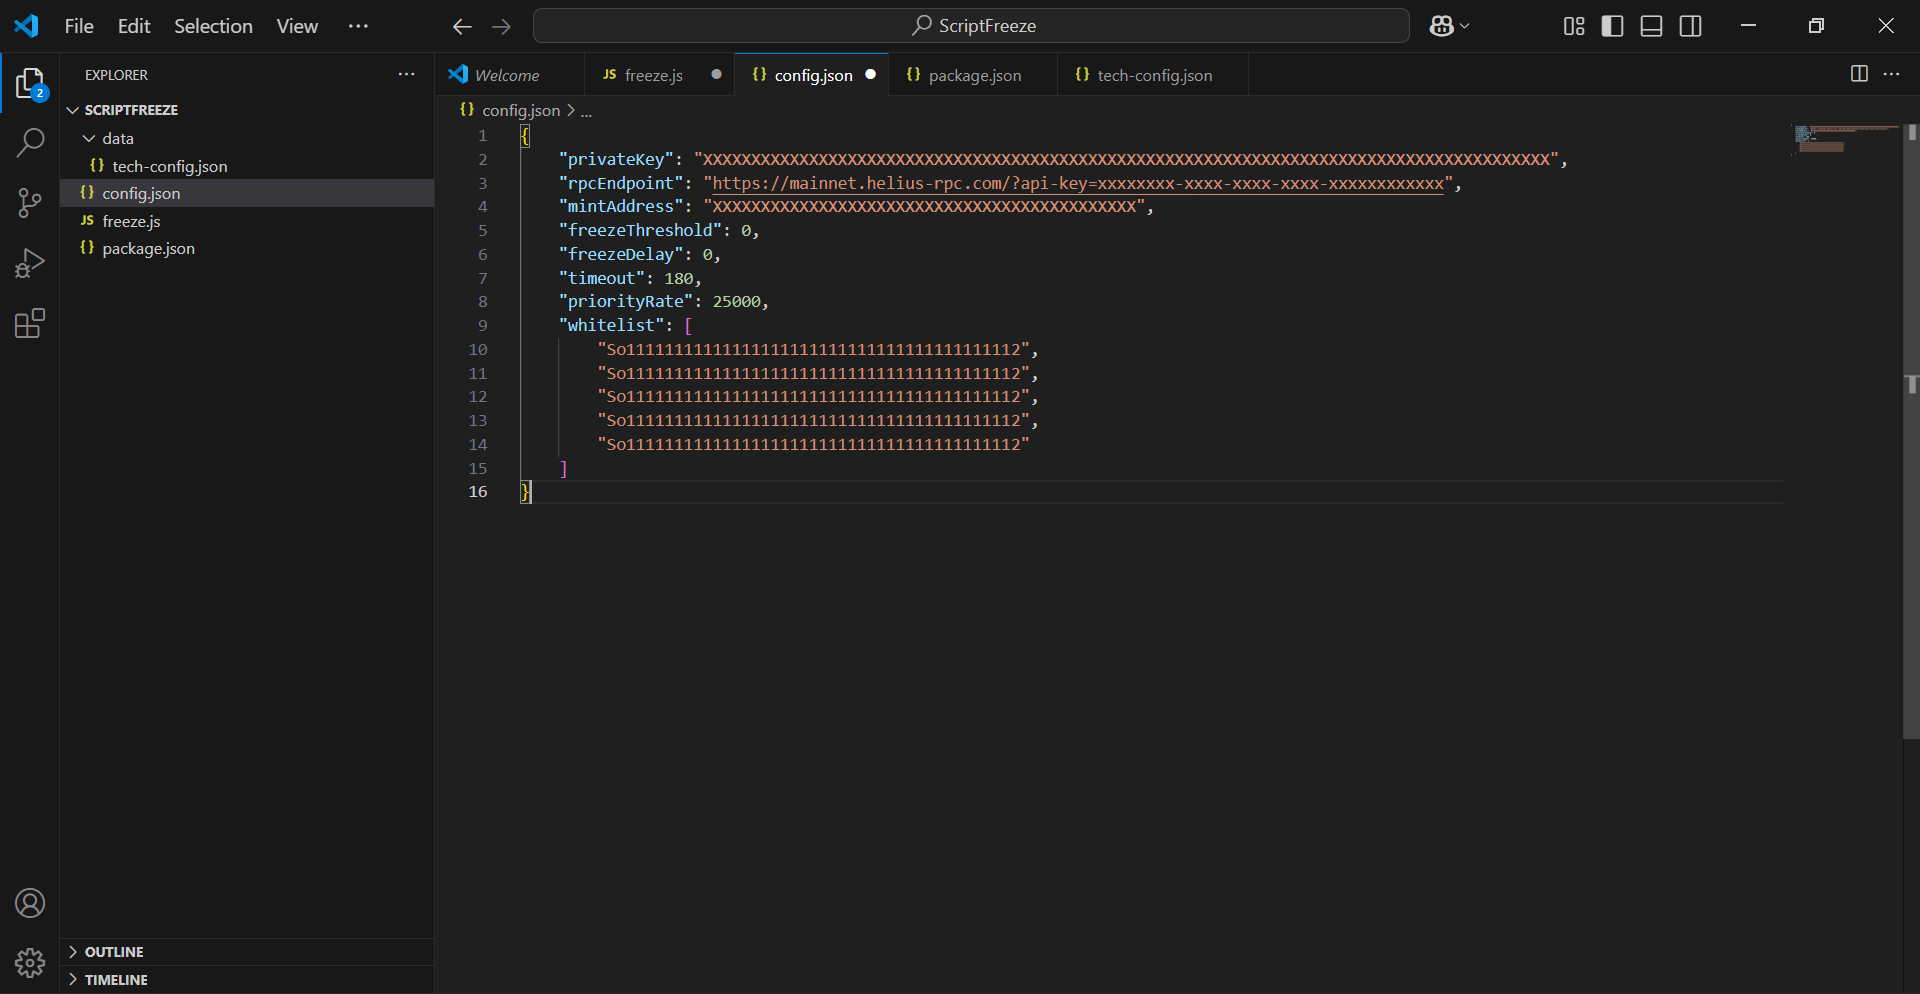Image resolution: width=1920 pixels, height=994 pixels.
Task: Toggle the bottom panel
Action: [1652, 26]
